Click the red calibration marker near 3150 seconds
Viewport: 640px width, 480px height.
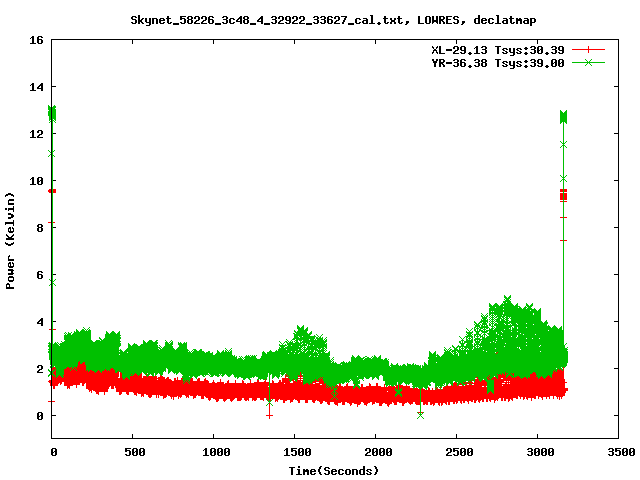[563, 196]
